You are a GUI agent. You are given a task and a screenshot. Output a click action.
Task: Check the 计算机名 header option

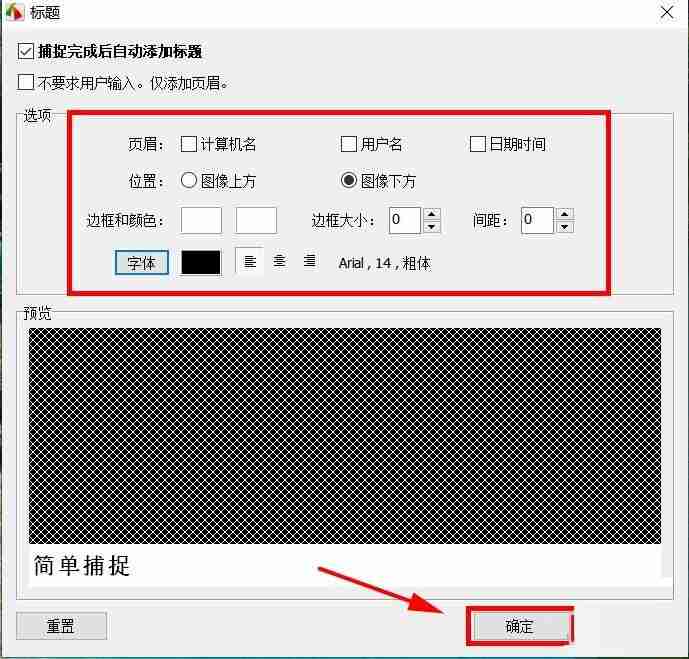pyautogui.click(x=189, y=144)
